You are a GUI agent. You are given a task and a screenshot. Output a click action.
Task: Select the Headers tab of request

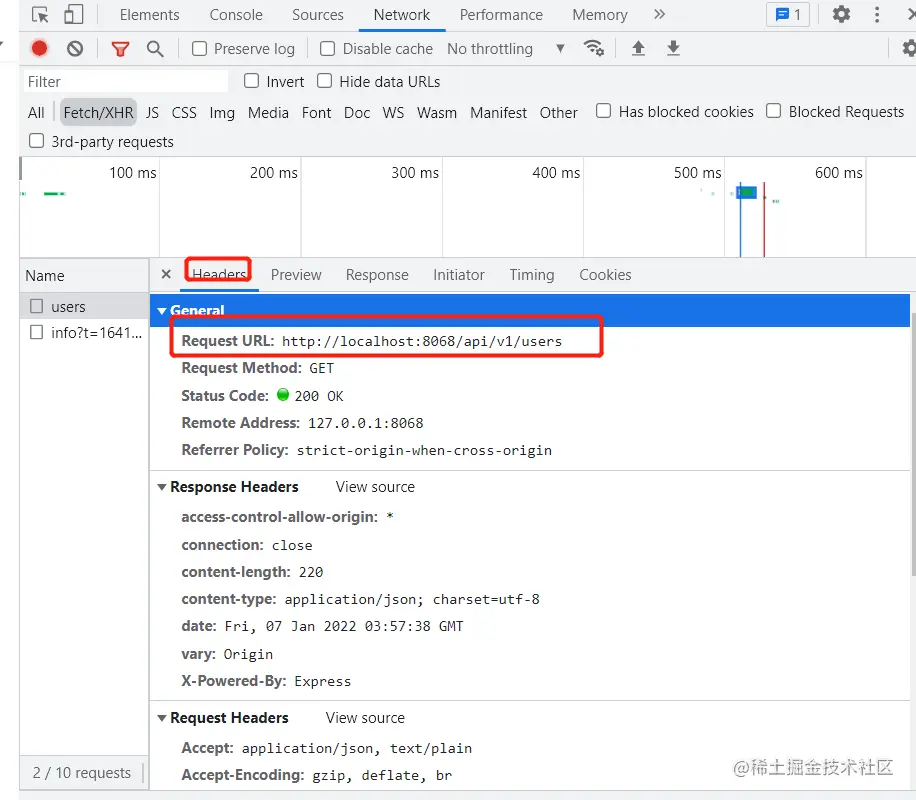coord(219,273)
